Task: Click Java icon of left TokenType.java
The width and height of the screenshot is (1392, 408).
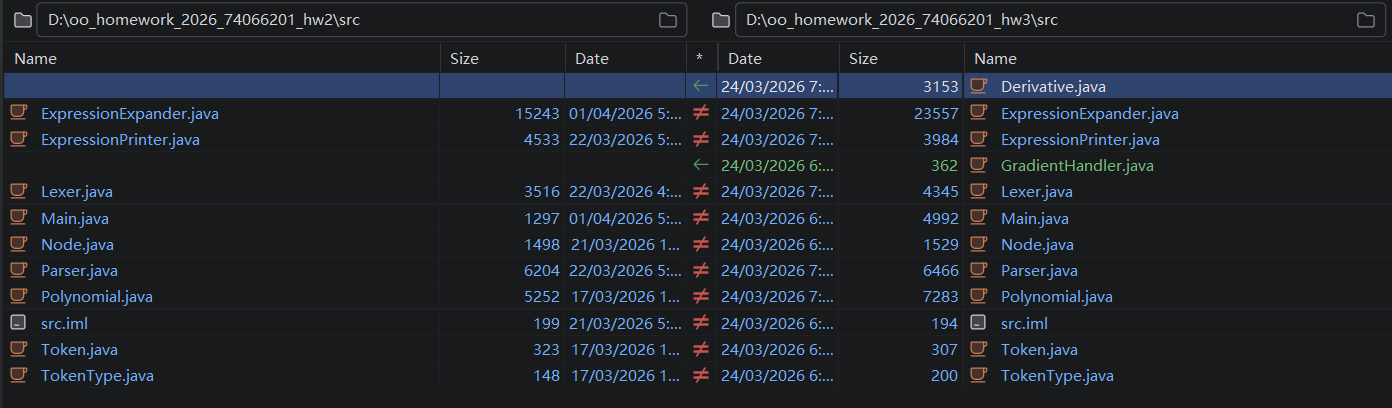Action: click(x=18, y=375)
